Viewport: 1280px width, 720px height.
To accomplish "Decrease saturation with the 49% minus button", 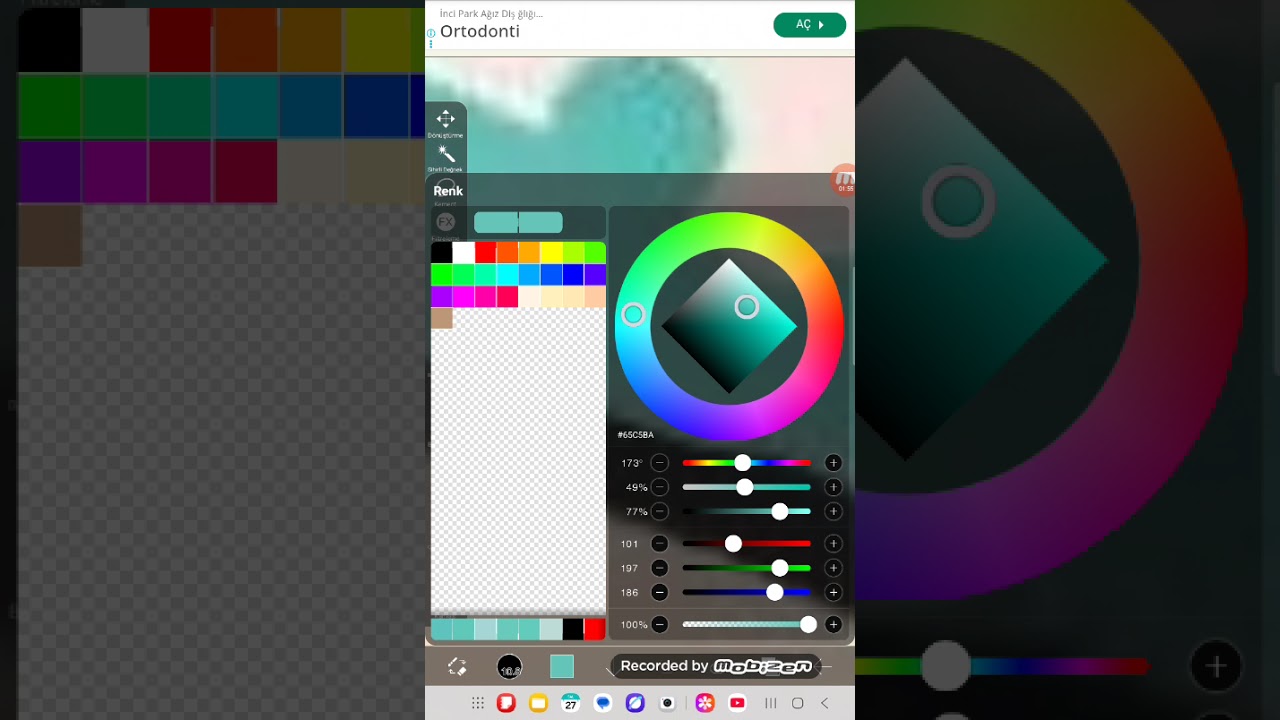I will click(660, 487).
